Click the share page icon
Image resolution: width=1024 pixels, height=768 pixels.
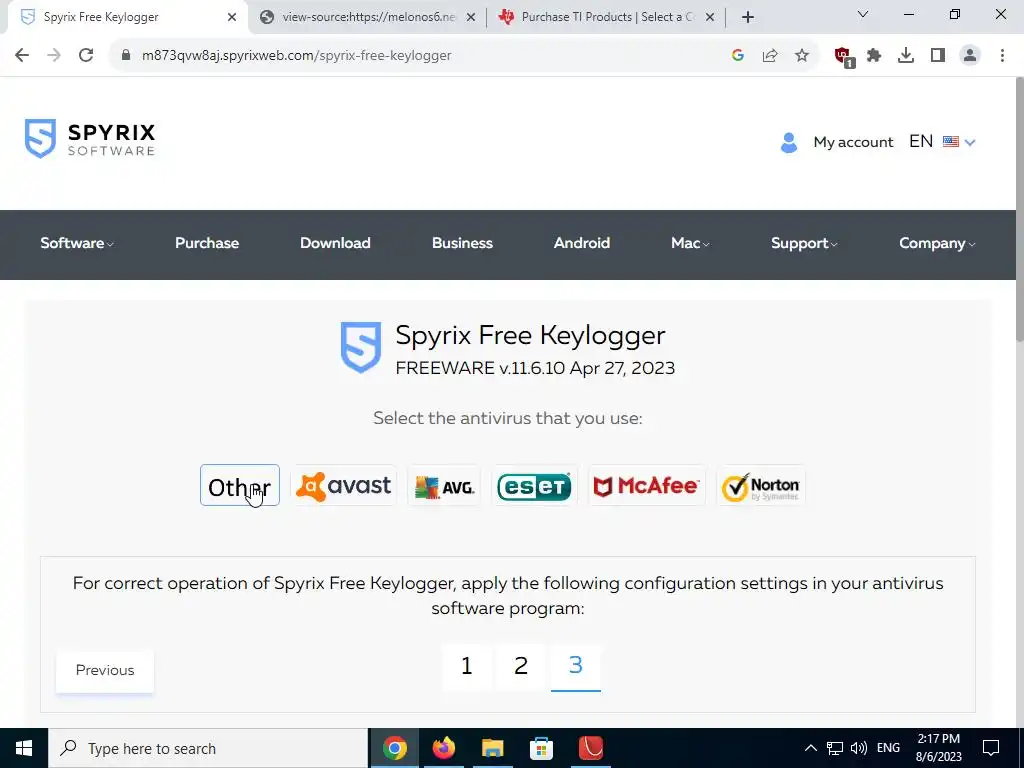pyautogui.click(x=770, y=56)
